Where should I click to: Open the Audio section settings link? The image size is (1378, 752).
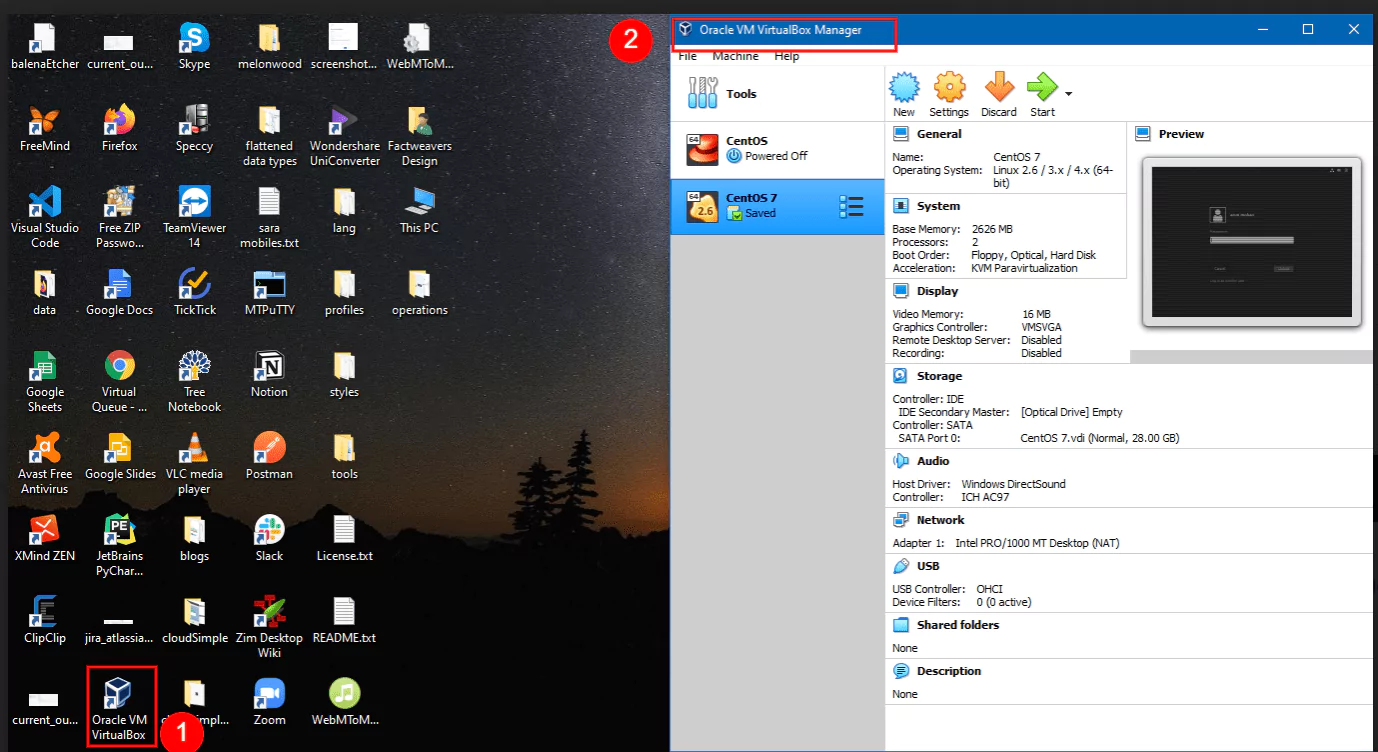(x=933, y=461)
